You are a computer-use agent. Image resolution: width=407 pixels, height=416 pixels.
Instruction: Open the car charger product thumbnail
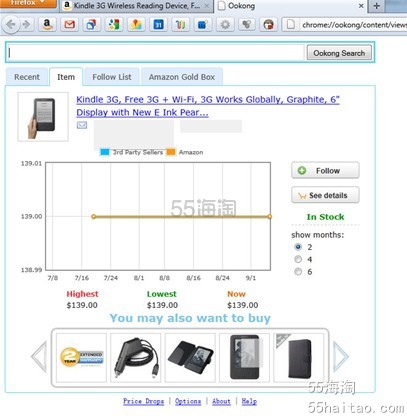coord(136,357)
